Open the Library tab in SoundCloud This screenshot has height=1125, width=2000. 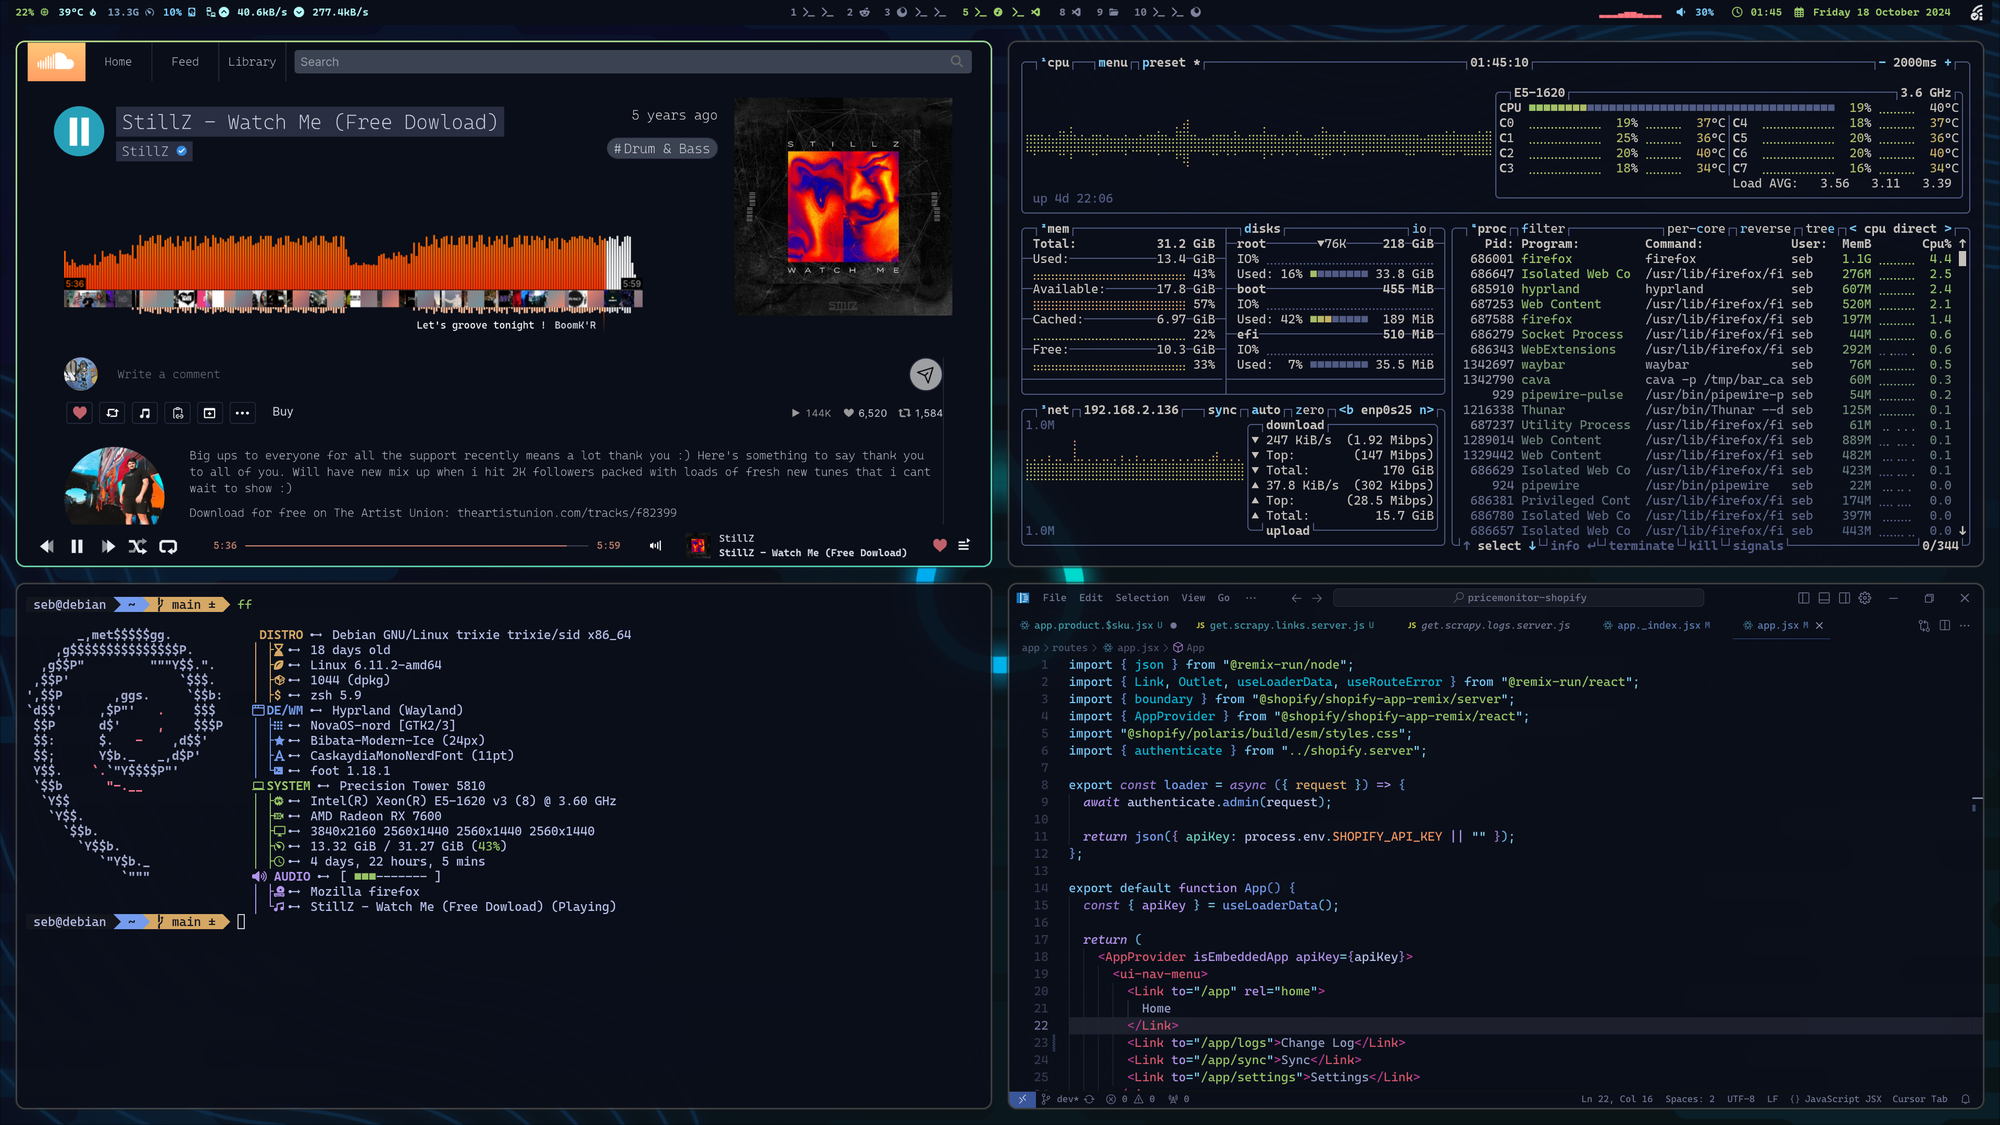click(x=252, y=62)
